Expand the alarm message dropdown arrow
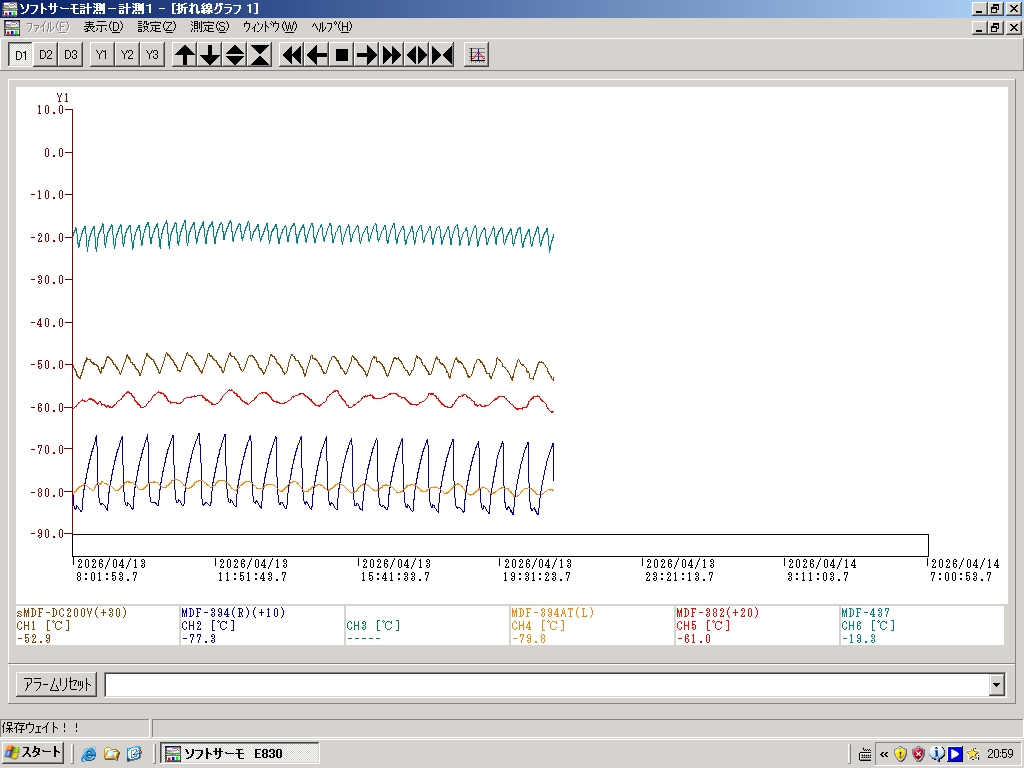Viewport: 1024px width, 768px height. (996, 685)
